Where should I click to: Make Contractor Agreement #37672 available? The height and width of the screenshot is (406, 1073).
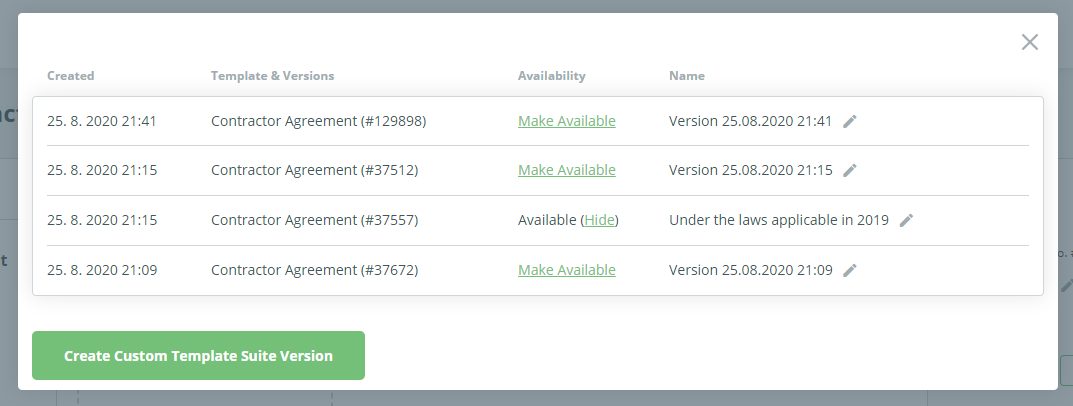[x=567, y=270]
